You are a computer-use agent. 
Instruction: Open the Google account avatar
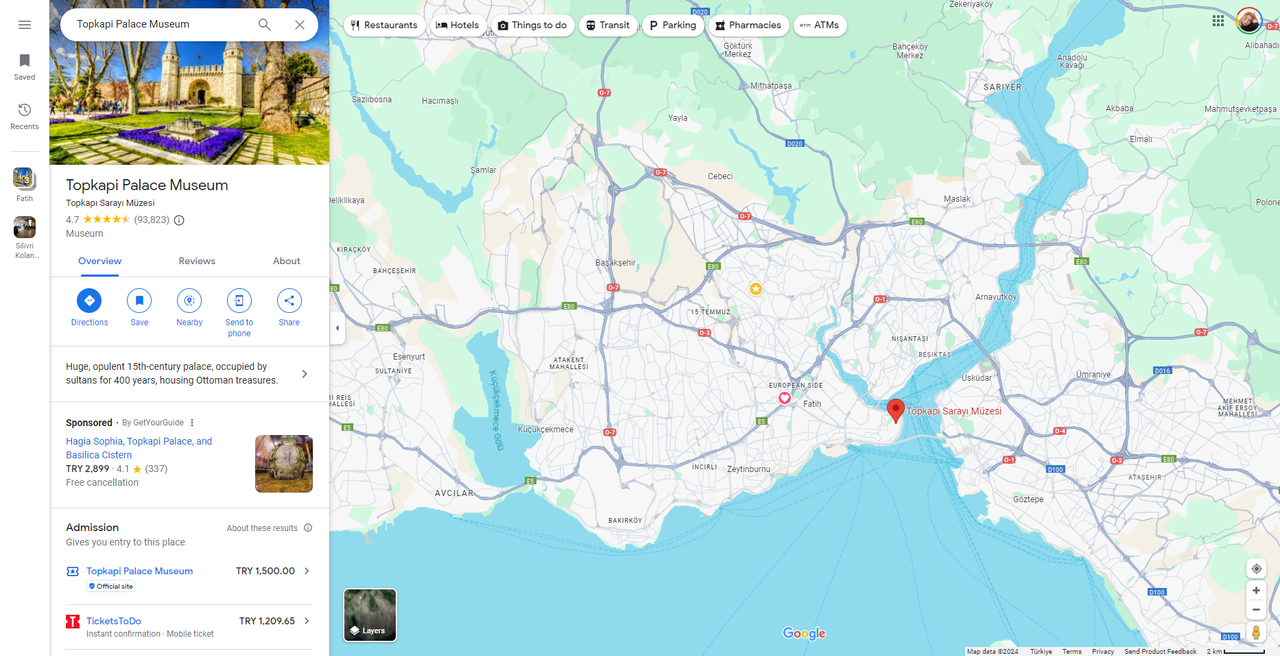click(x=1249, y=20)
